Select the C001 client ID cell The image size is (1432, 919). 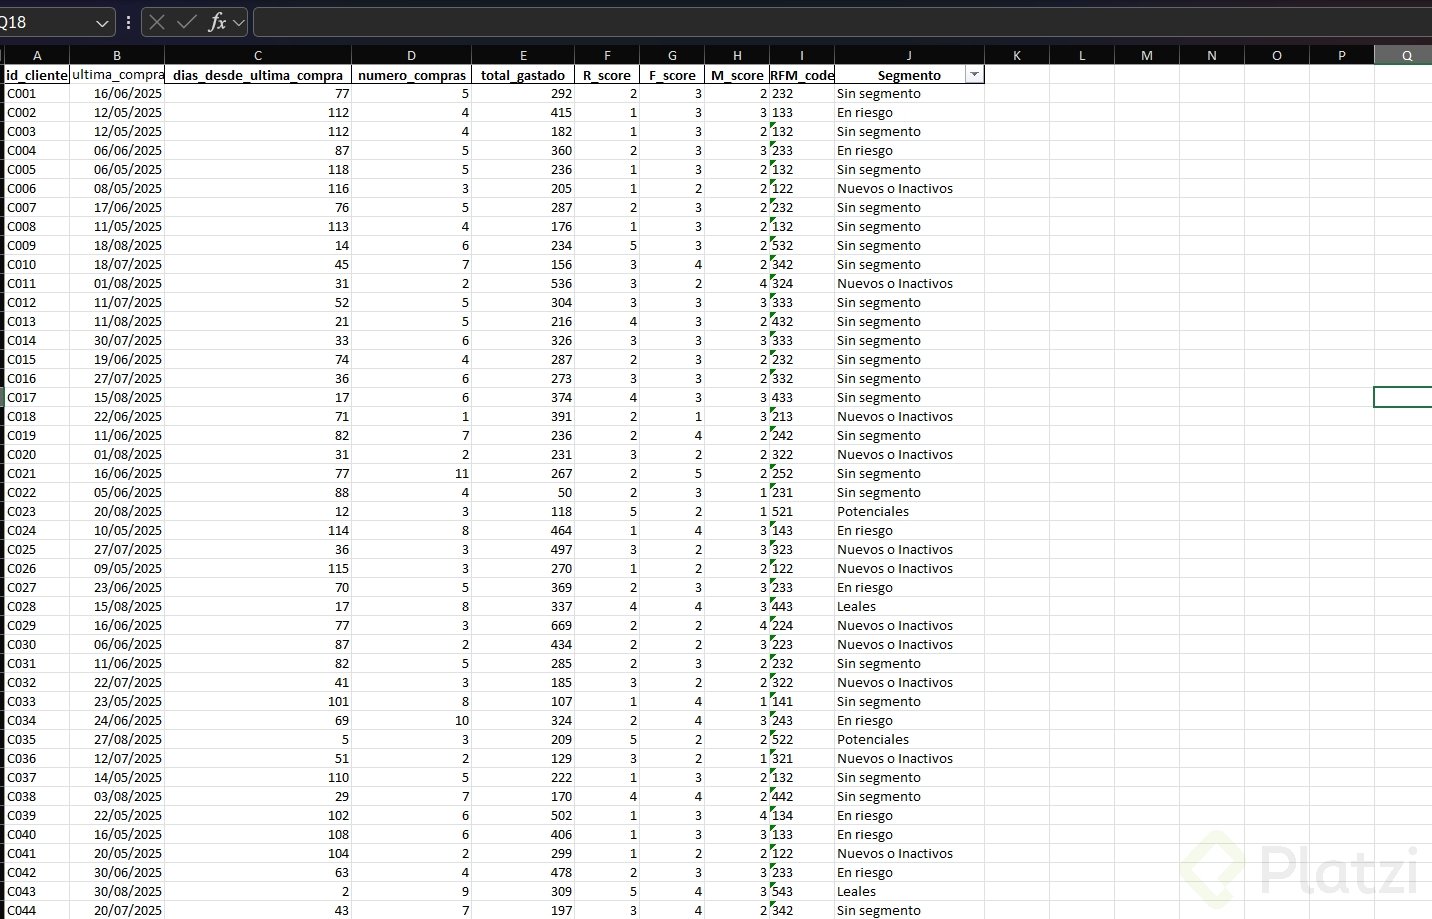coord(37,94)
